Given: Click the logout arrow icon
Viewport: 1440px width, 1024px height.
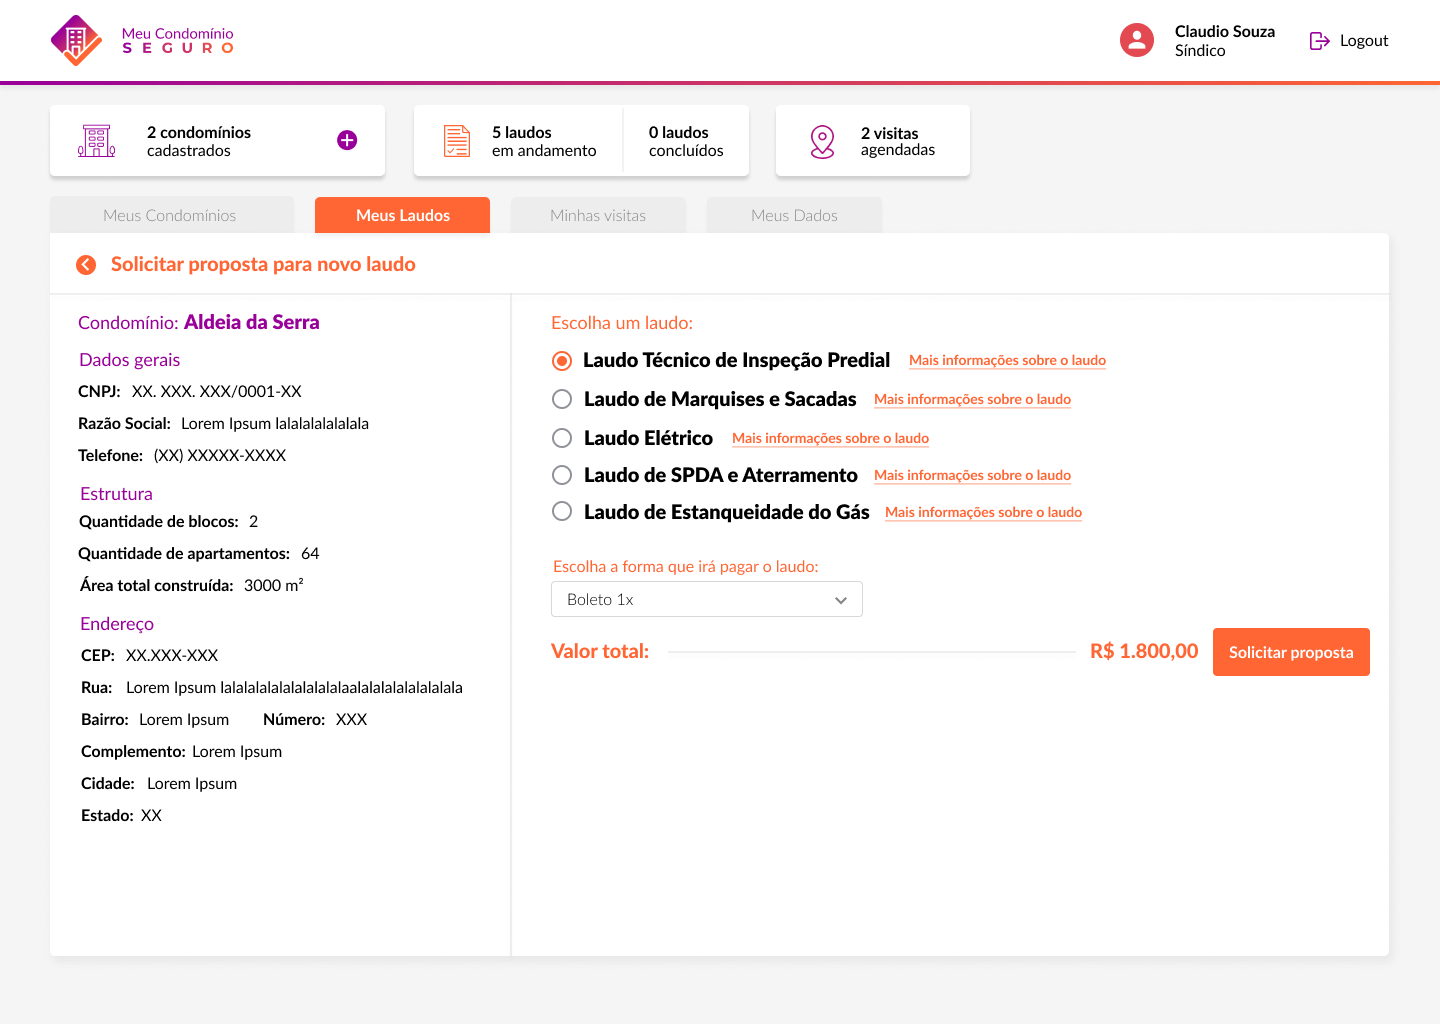Looking at the screenshot, I should (1319, 40).
